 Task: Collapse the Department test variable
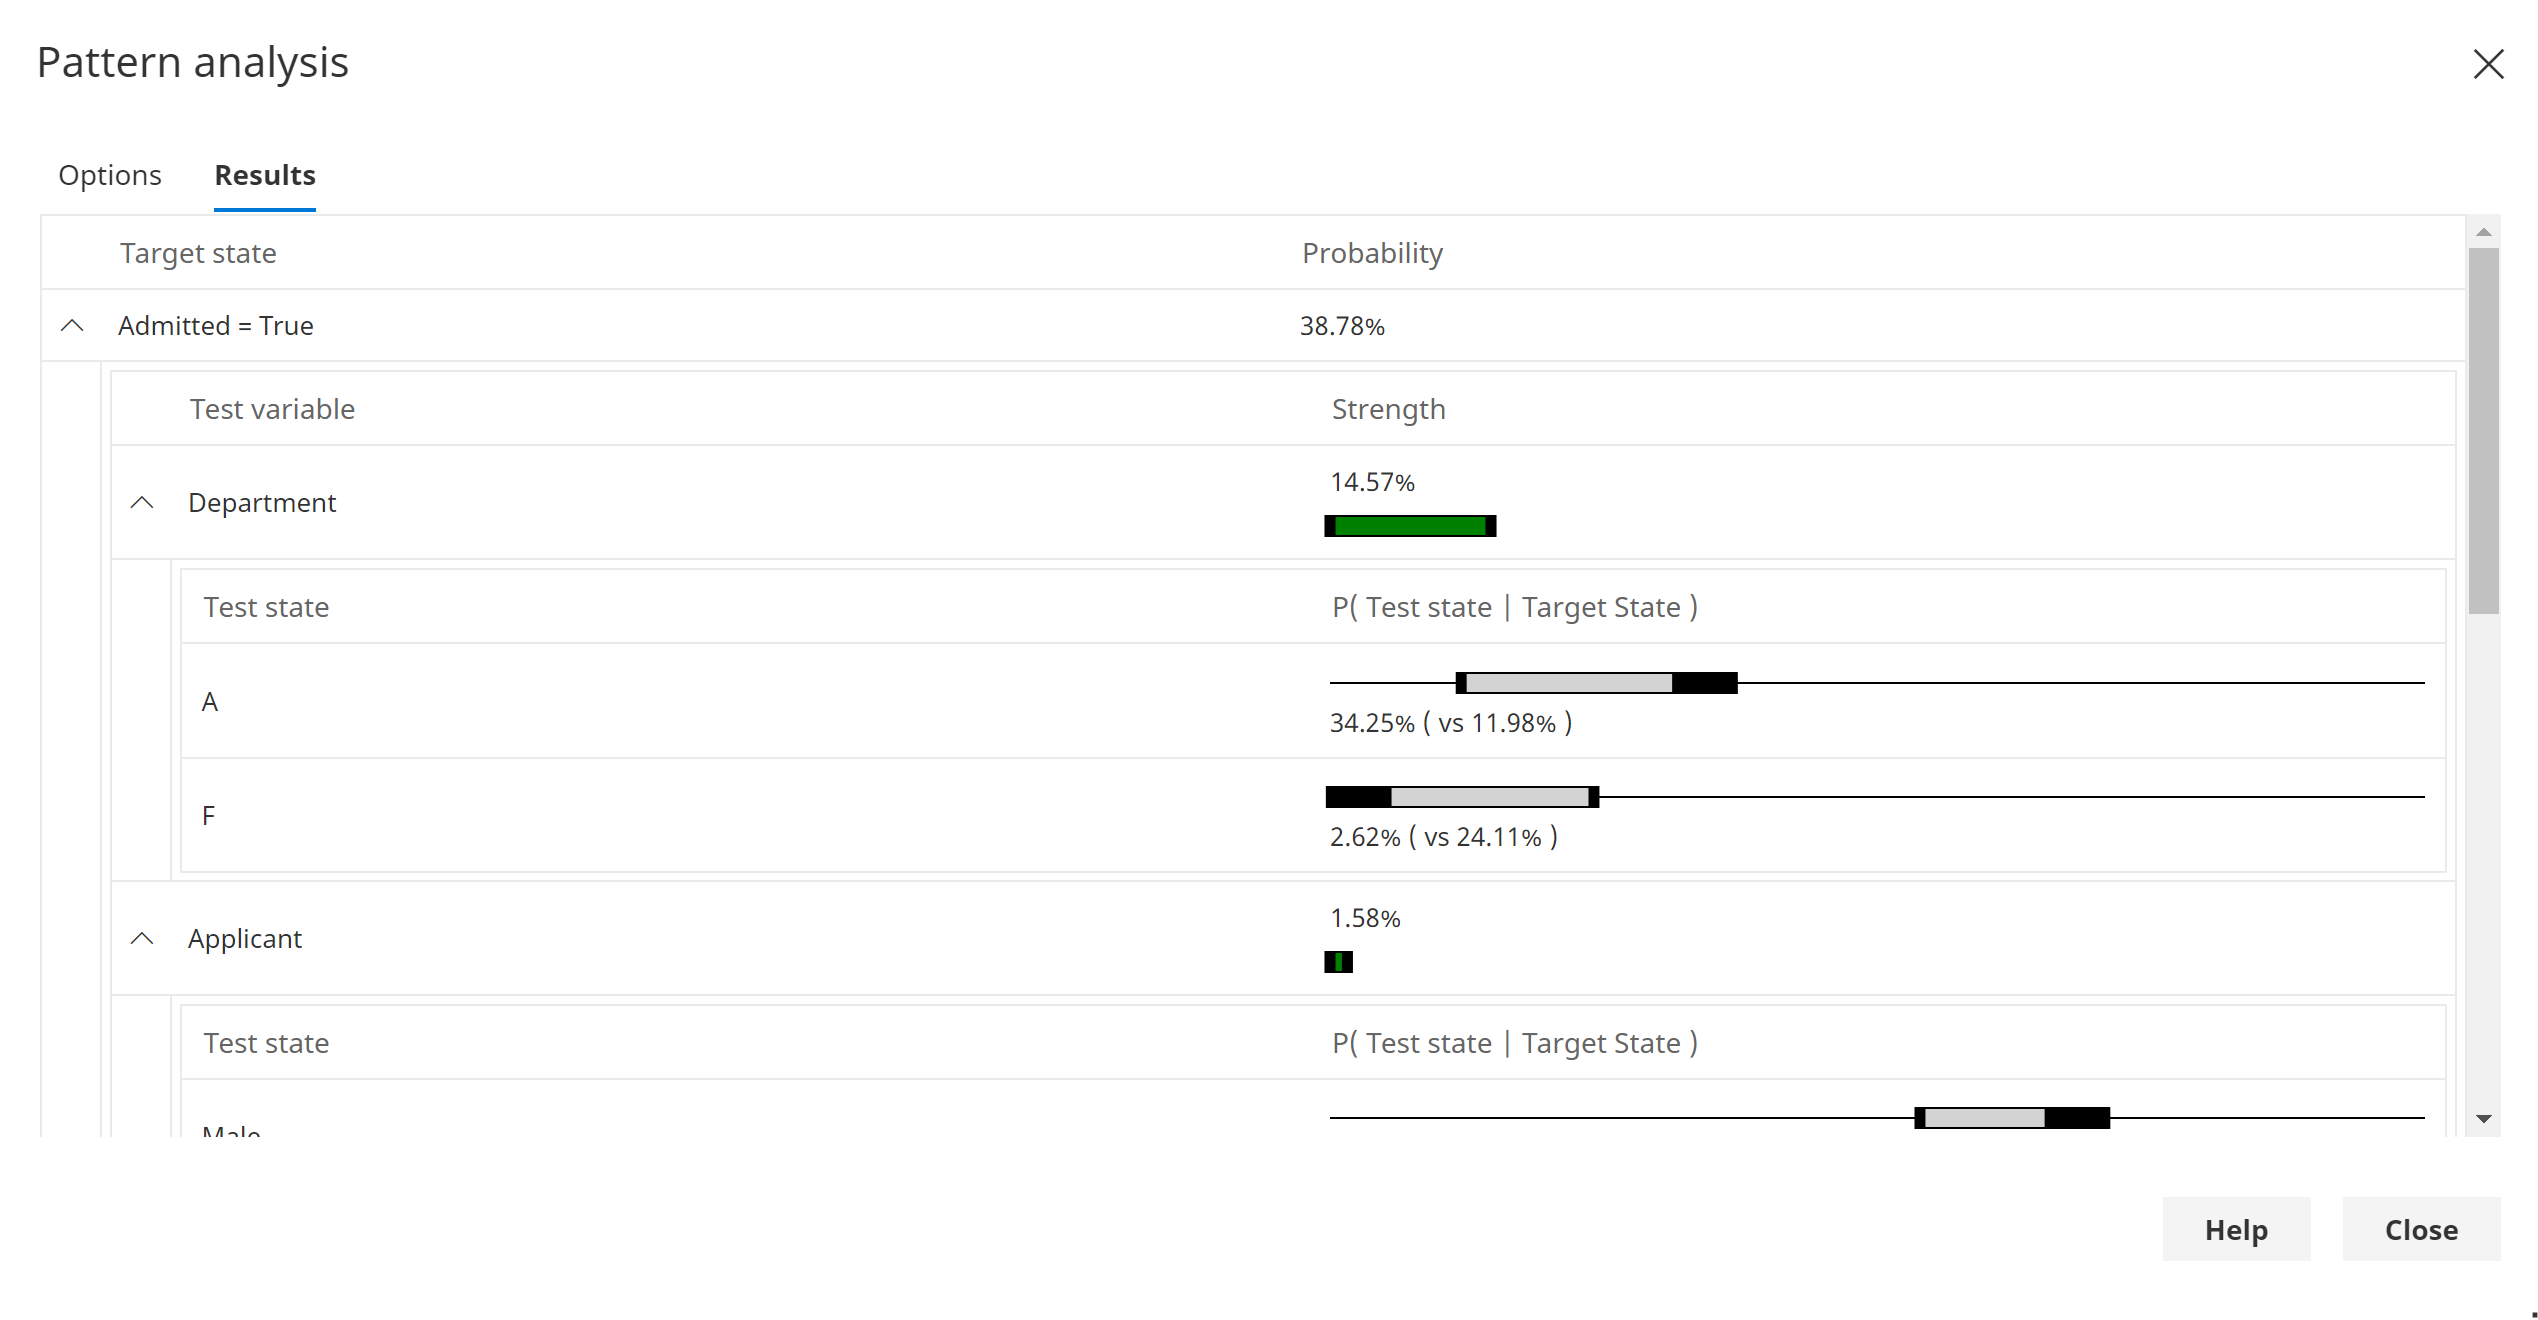coord(142,502)
